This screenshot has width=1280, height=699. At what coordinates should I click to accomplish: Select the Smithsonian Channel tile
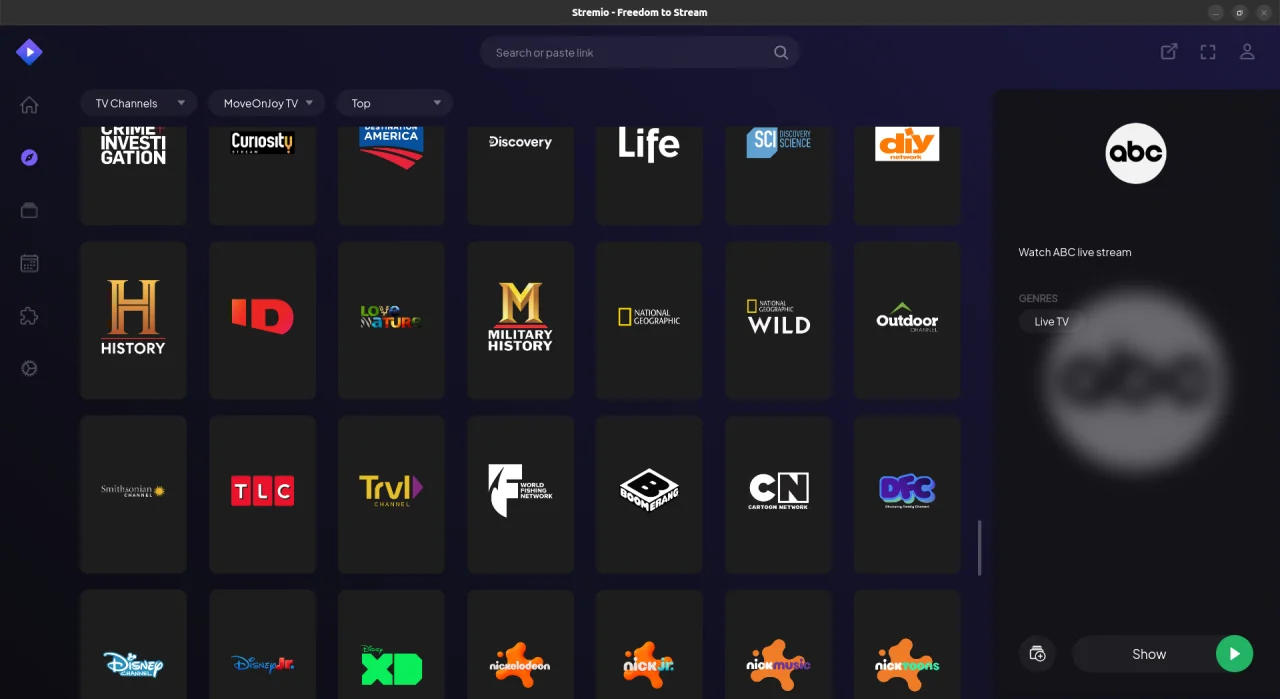[x=133, y=494]
